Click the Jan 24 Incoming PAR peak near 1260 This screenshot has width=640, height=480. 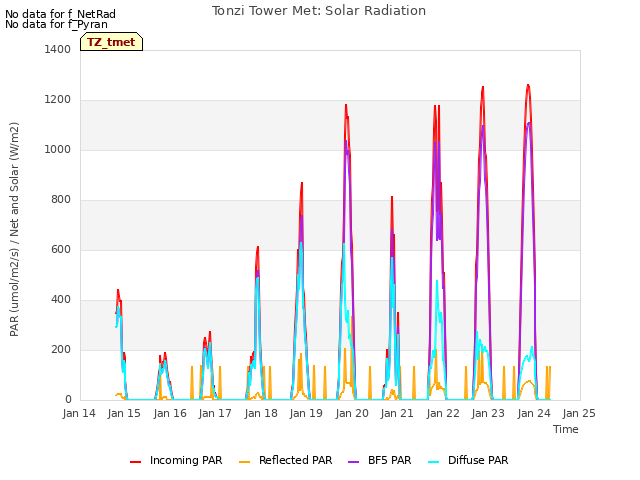pos(528,85)
